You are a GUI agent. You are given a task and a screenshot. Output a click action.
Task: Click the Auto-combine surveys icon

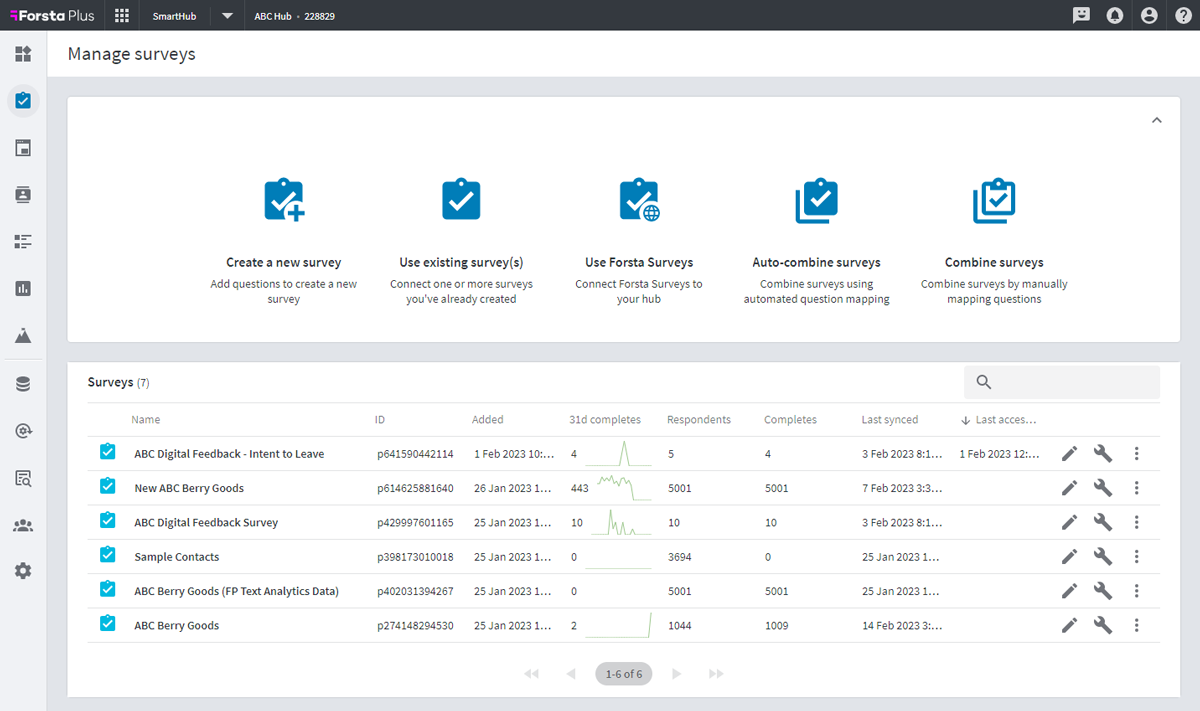816,201
